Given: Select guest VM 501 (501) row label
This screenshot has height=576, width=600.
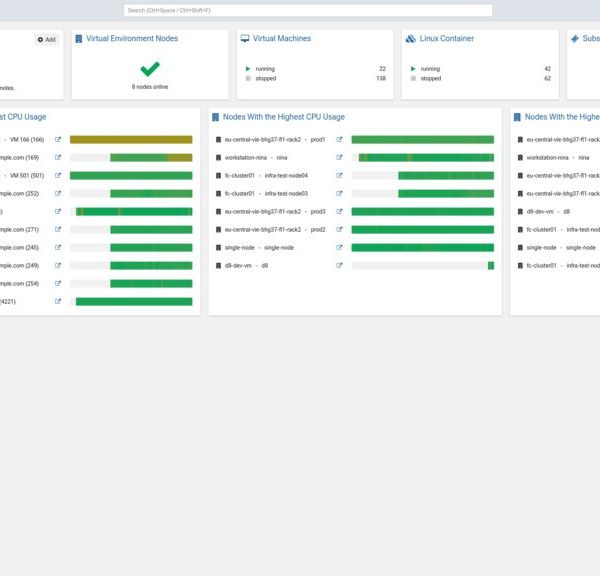Looking at the screenshot, I should click(27, 176).
